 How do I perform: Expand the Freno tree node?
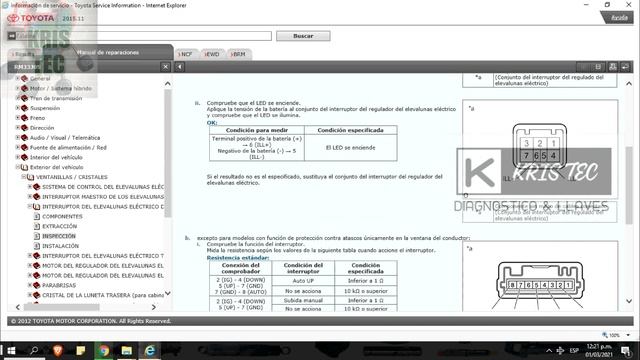pyautogui.click(x=18, y=118)
